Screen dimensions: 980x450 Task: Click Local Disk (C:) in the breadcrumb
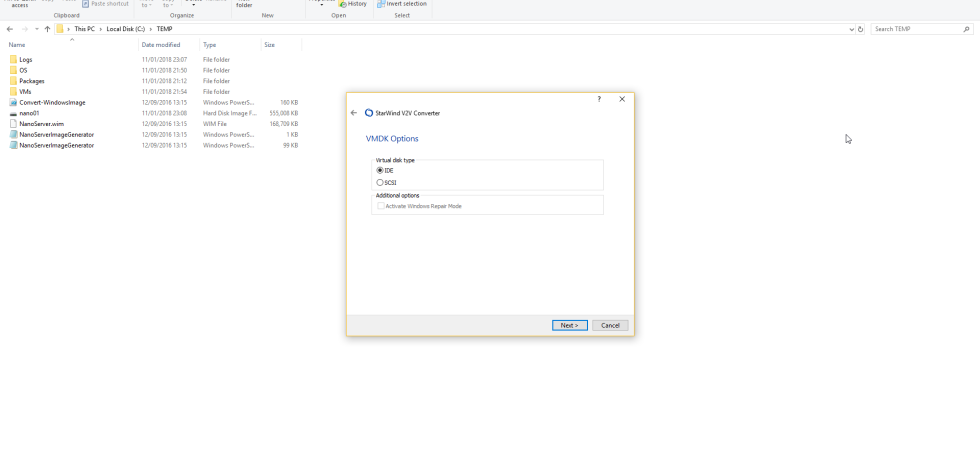(126, 29)
